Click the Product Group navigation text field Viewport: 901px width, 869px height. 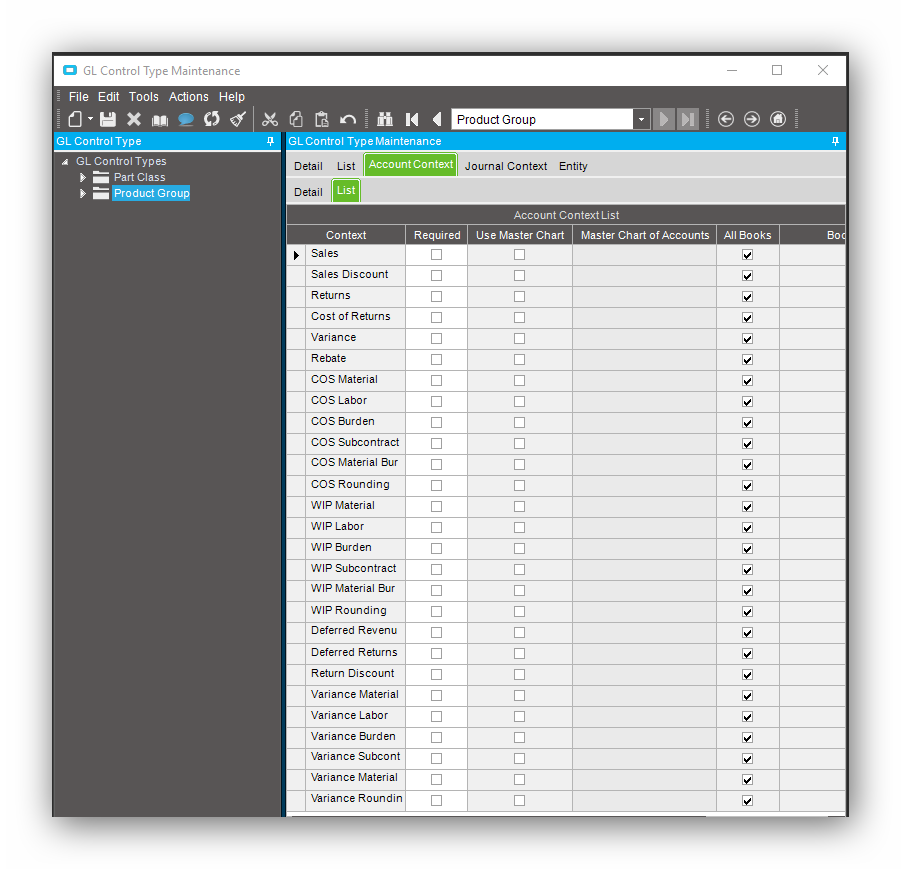[x=542, y=120]
